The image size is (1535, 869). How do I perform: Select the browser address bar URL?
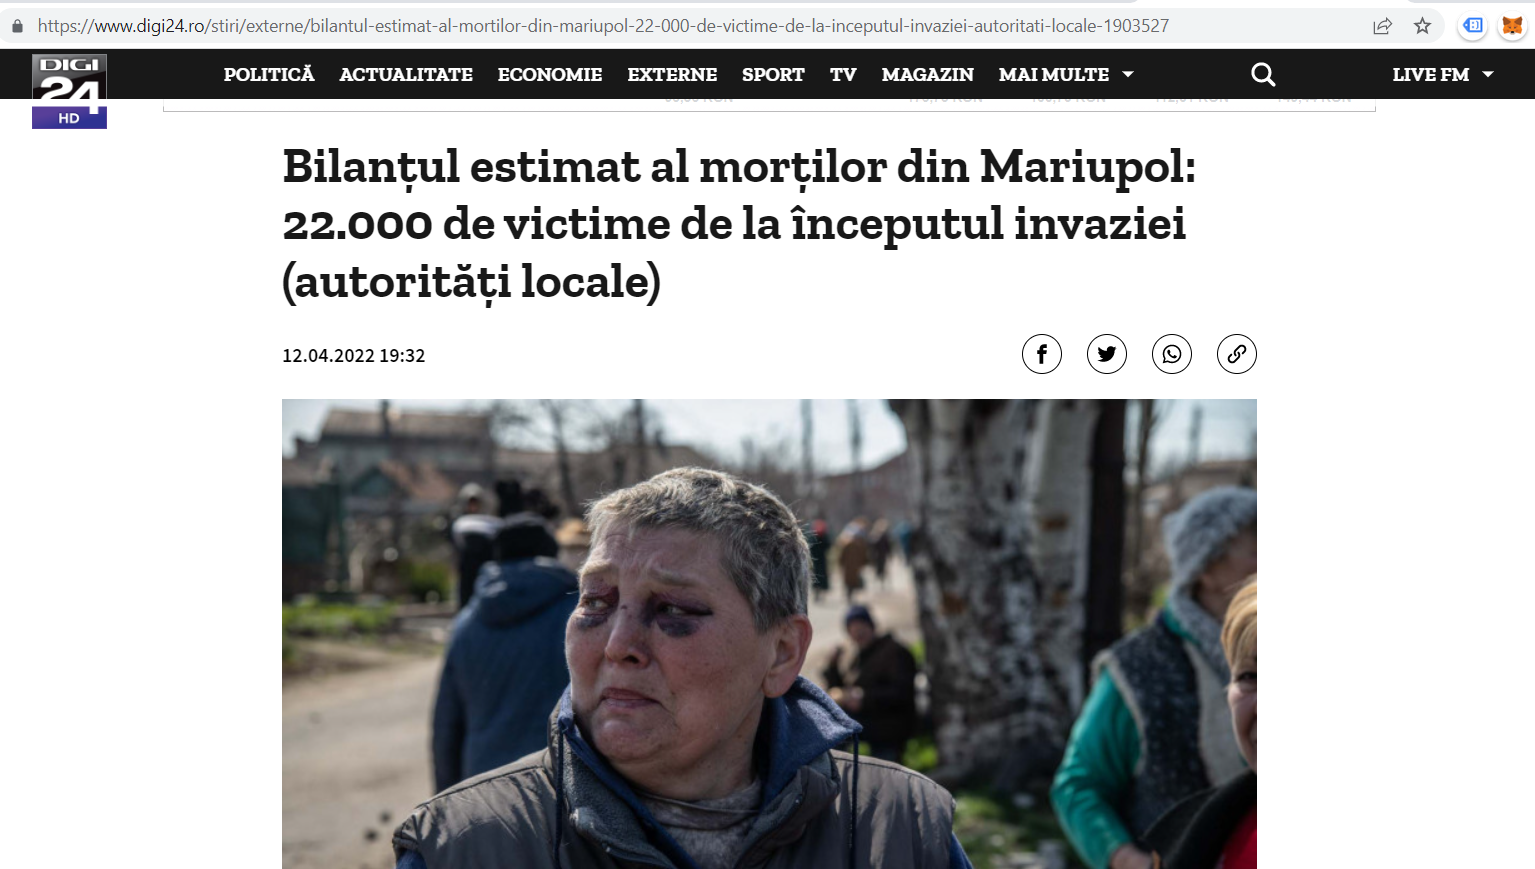(603, 26)
